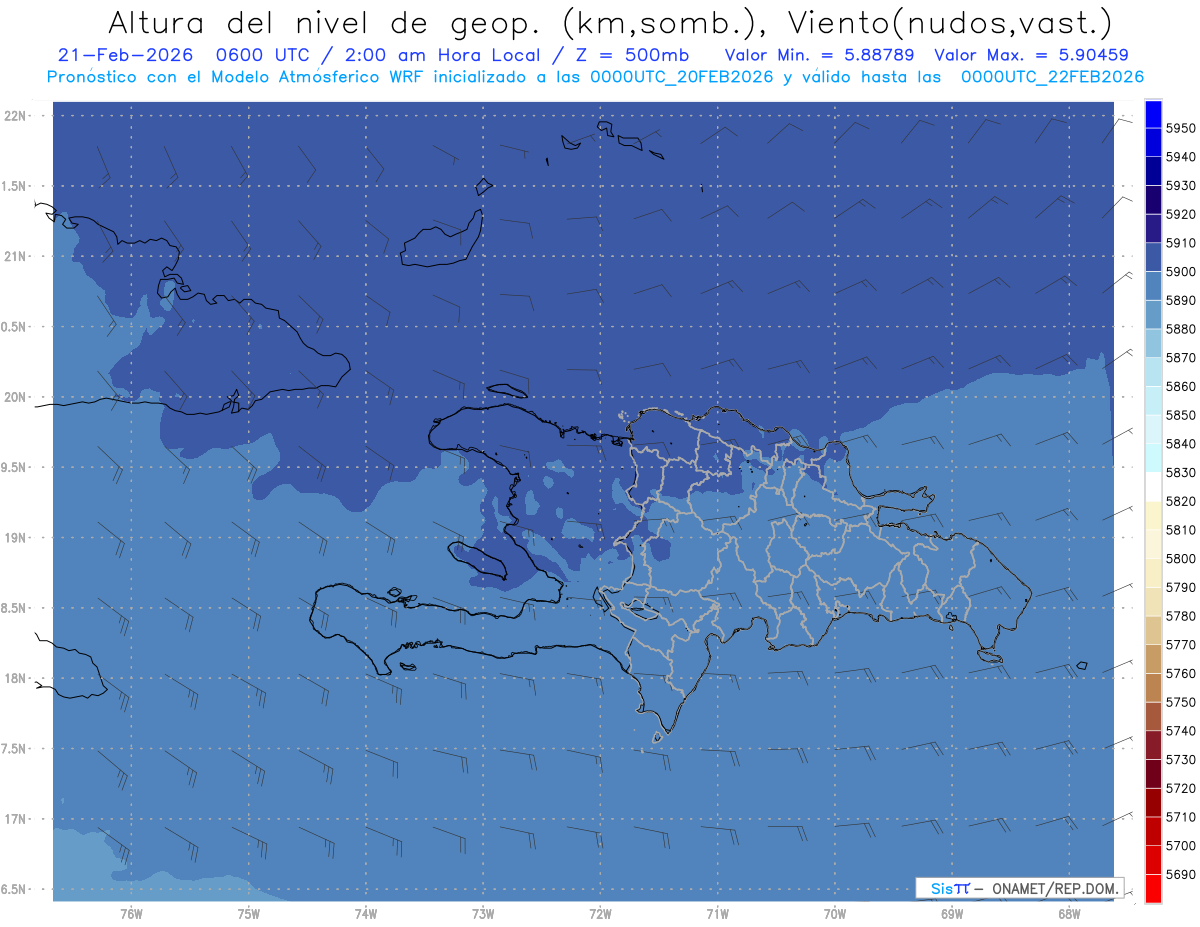Click the 5920 legend value
Image resolution: width=1200 pixels, height=927 pixels.
[1180, 214]
